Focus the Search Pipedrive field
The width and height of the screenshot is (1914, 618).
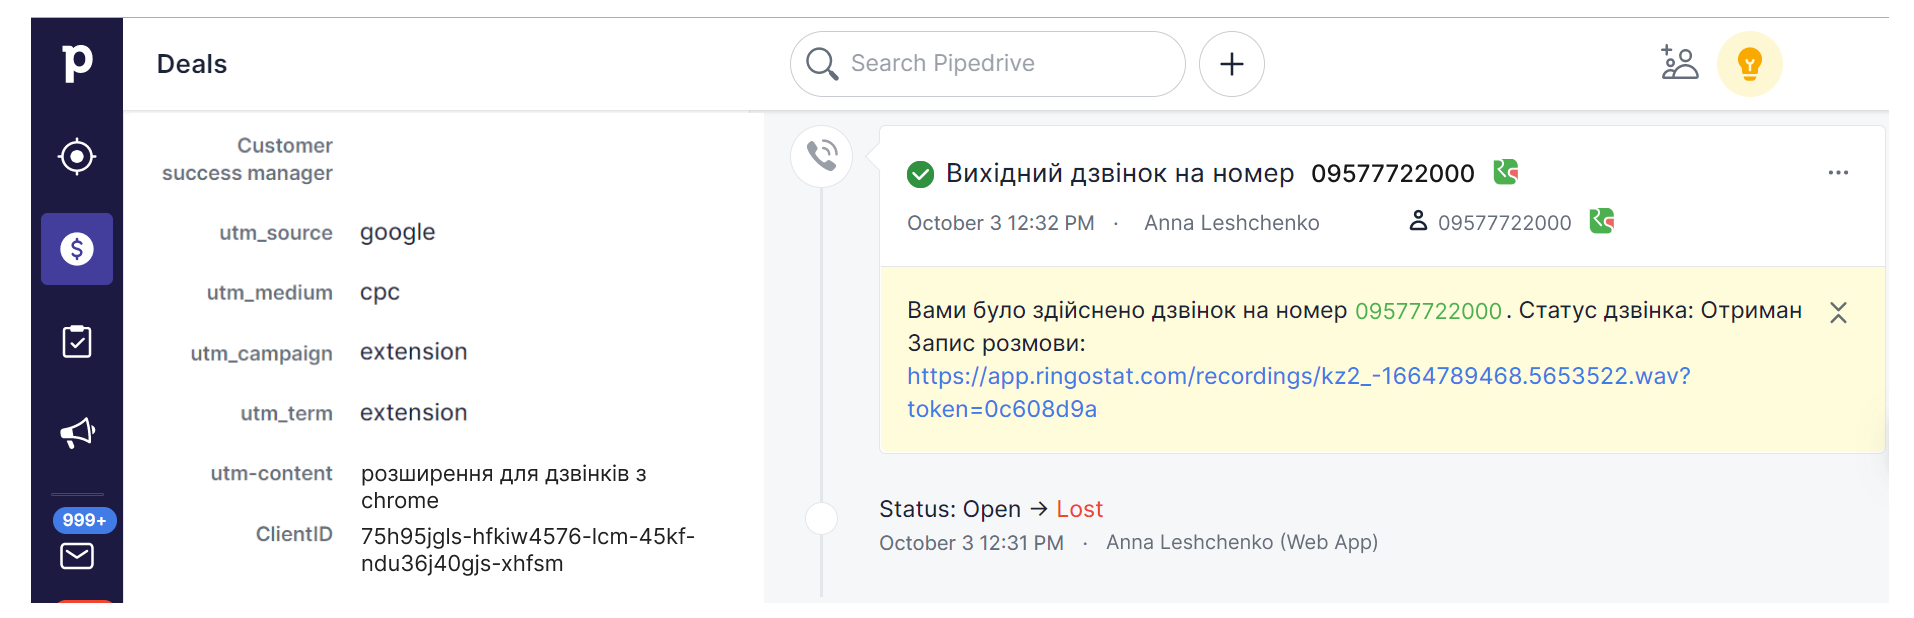(988, 64)
